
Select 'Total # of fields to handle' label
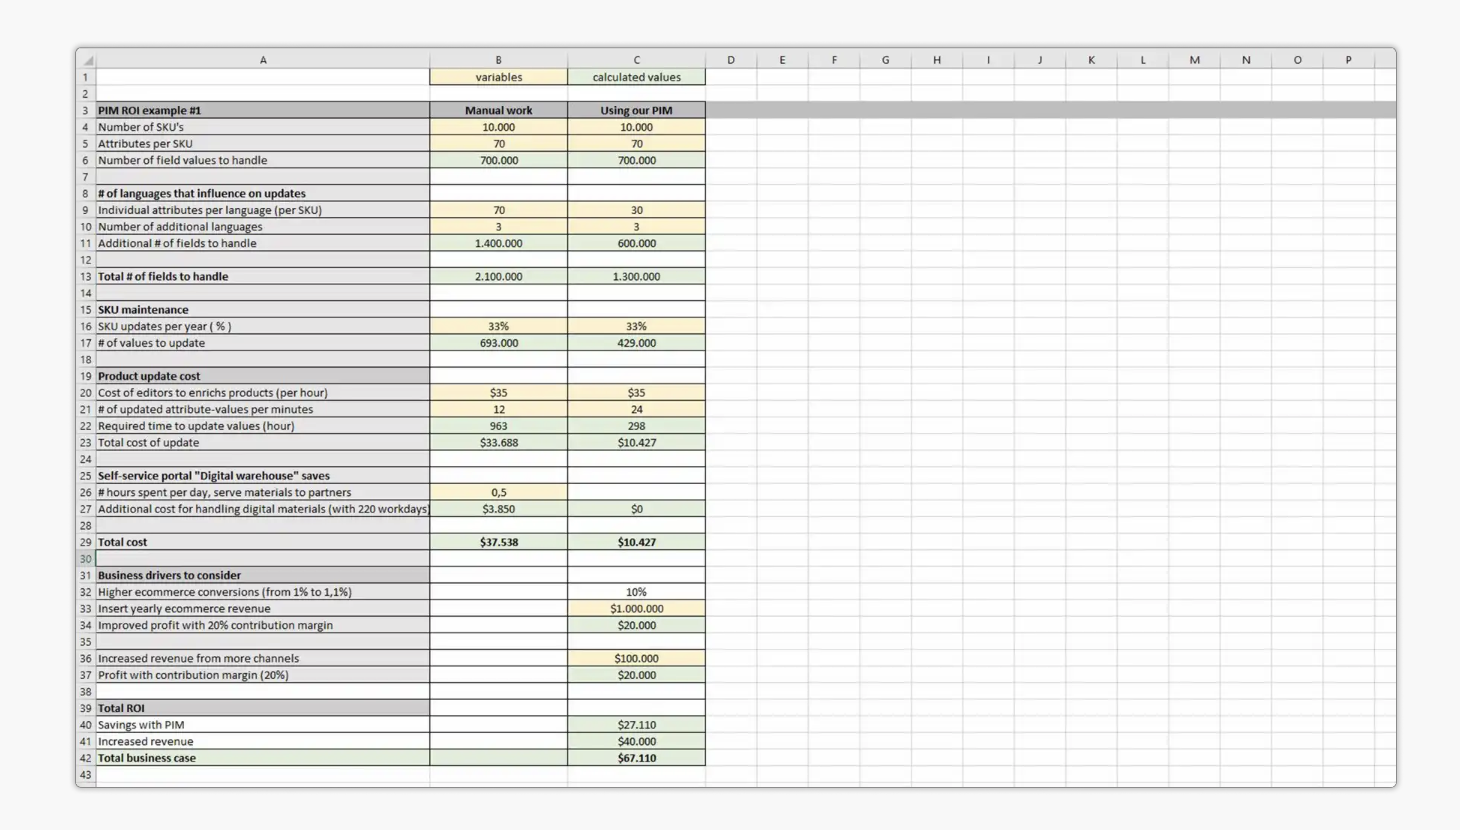[x=263, y=276]
